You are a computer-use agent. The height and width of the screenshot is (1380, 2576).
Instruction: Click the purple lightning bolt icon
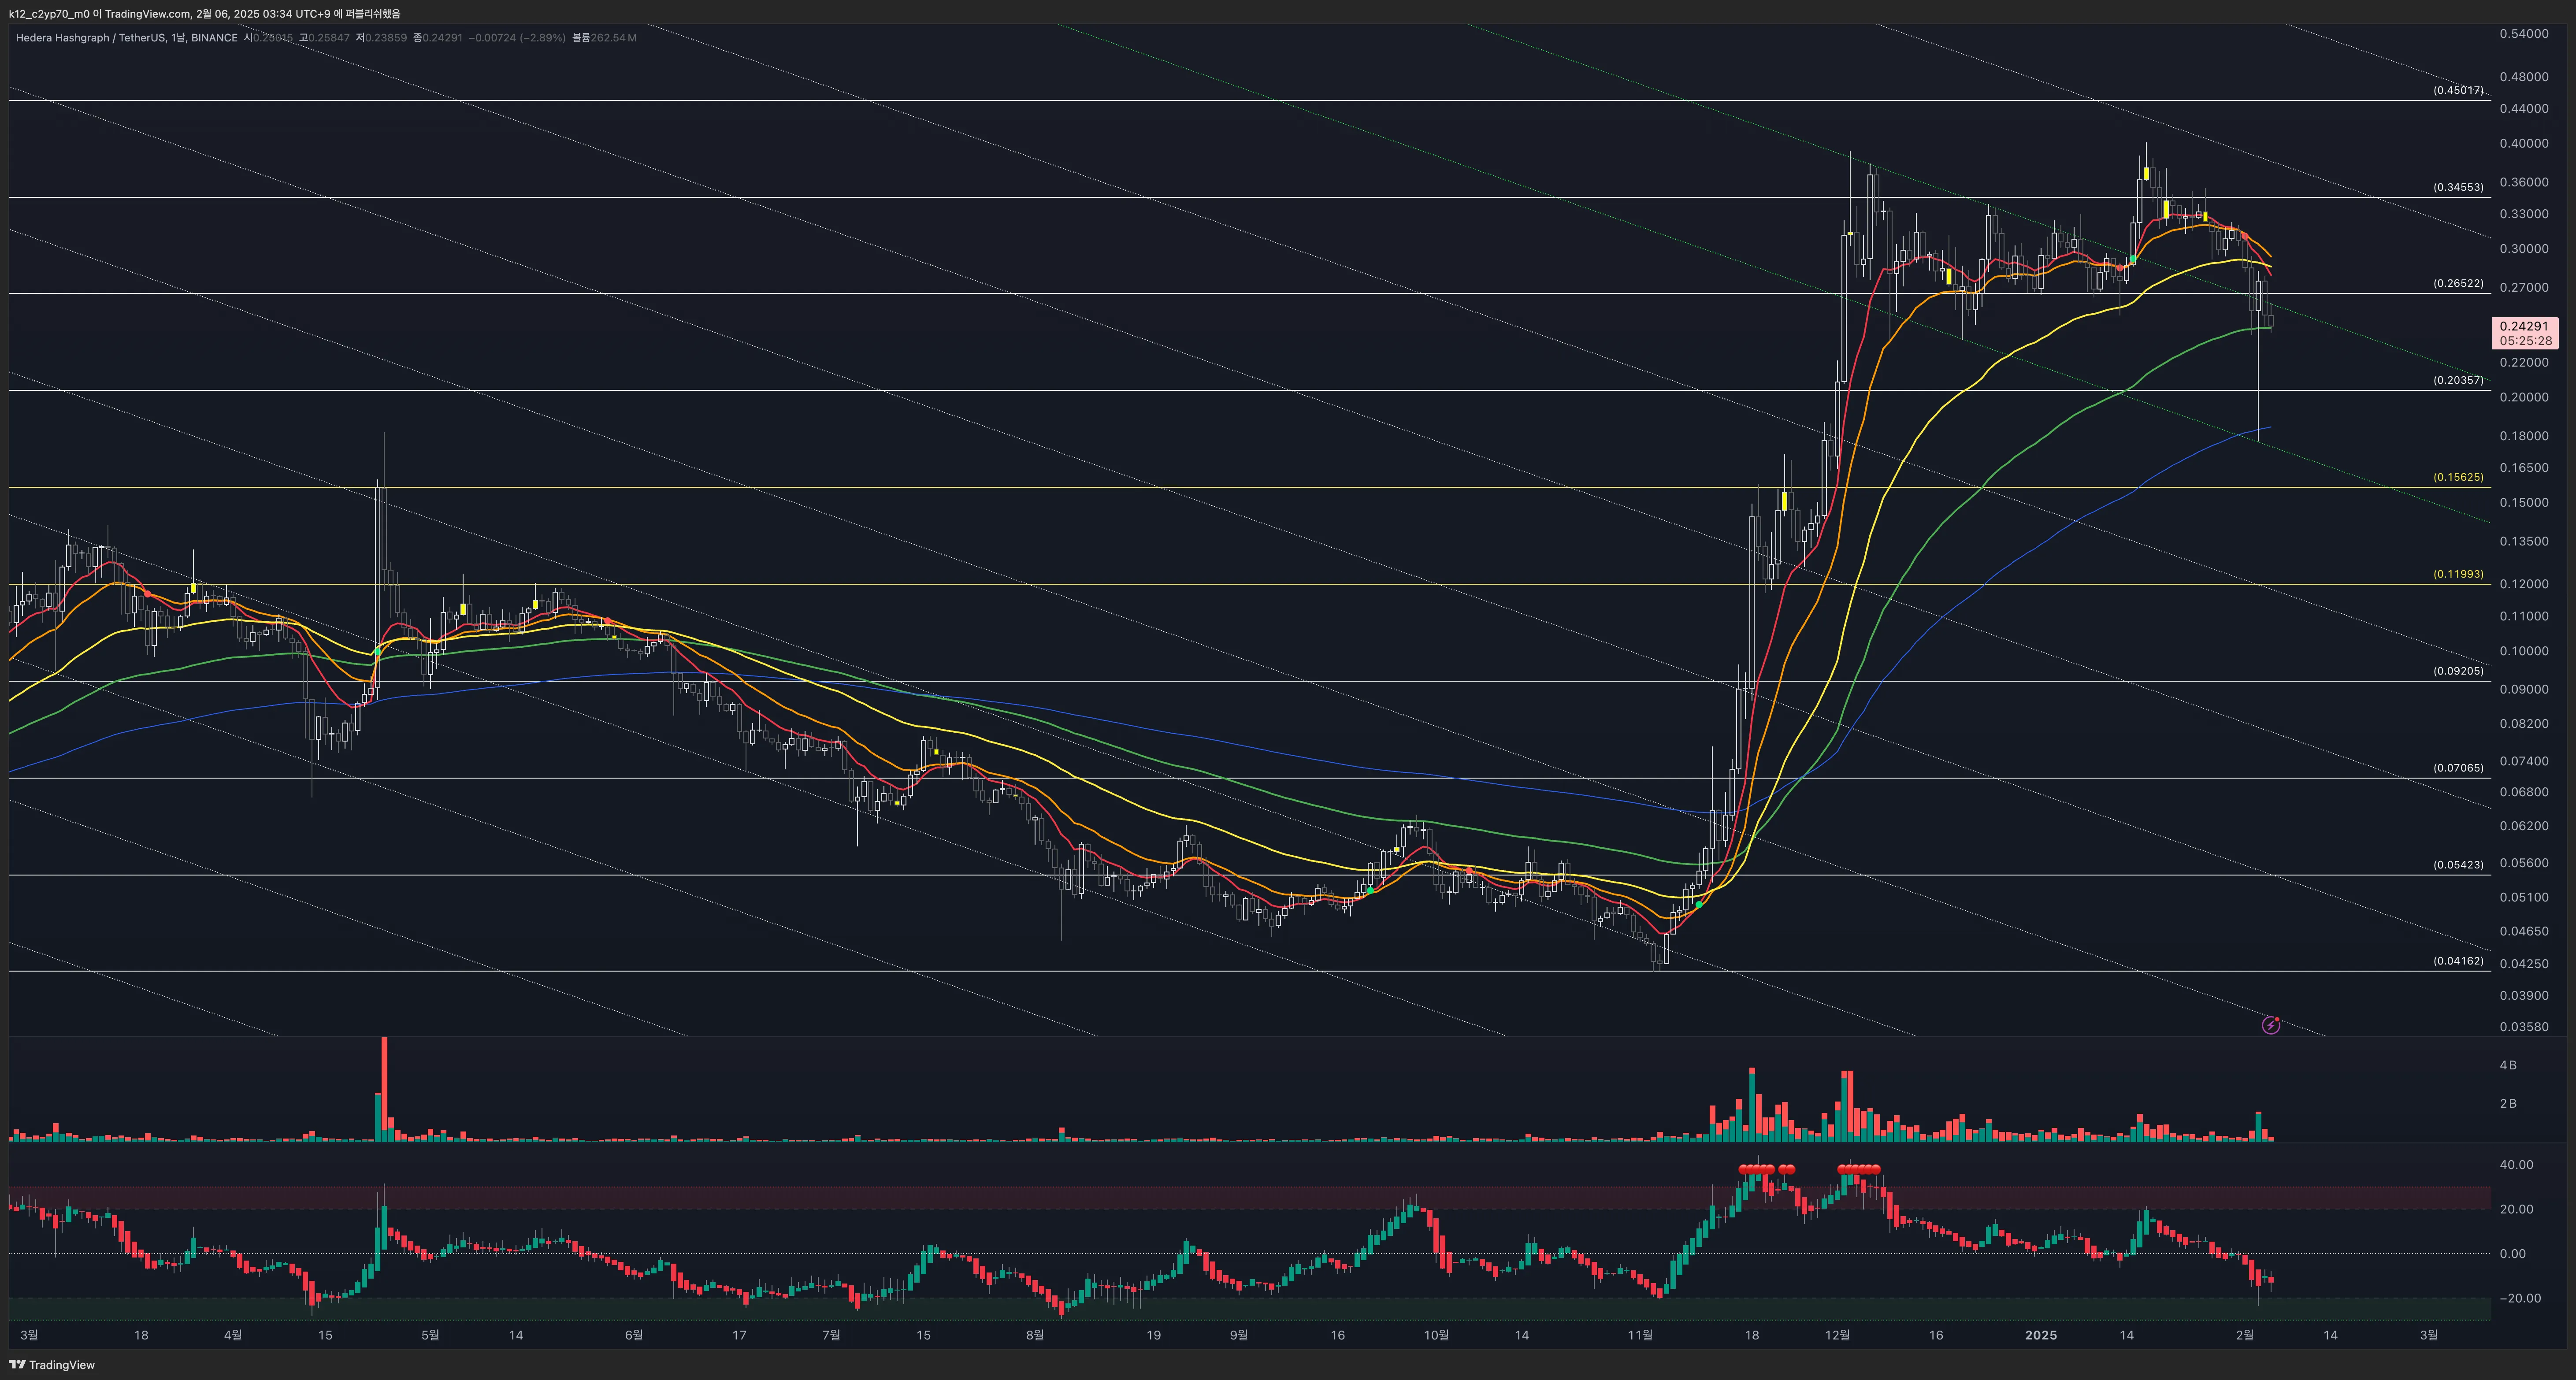(2270, 1025)
